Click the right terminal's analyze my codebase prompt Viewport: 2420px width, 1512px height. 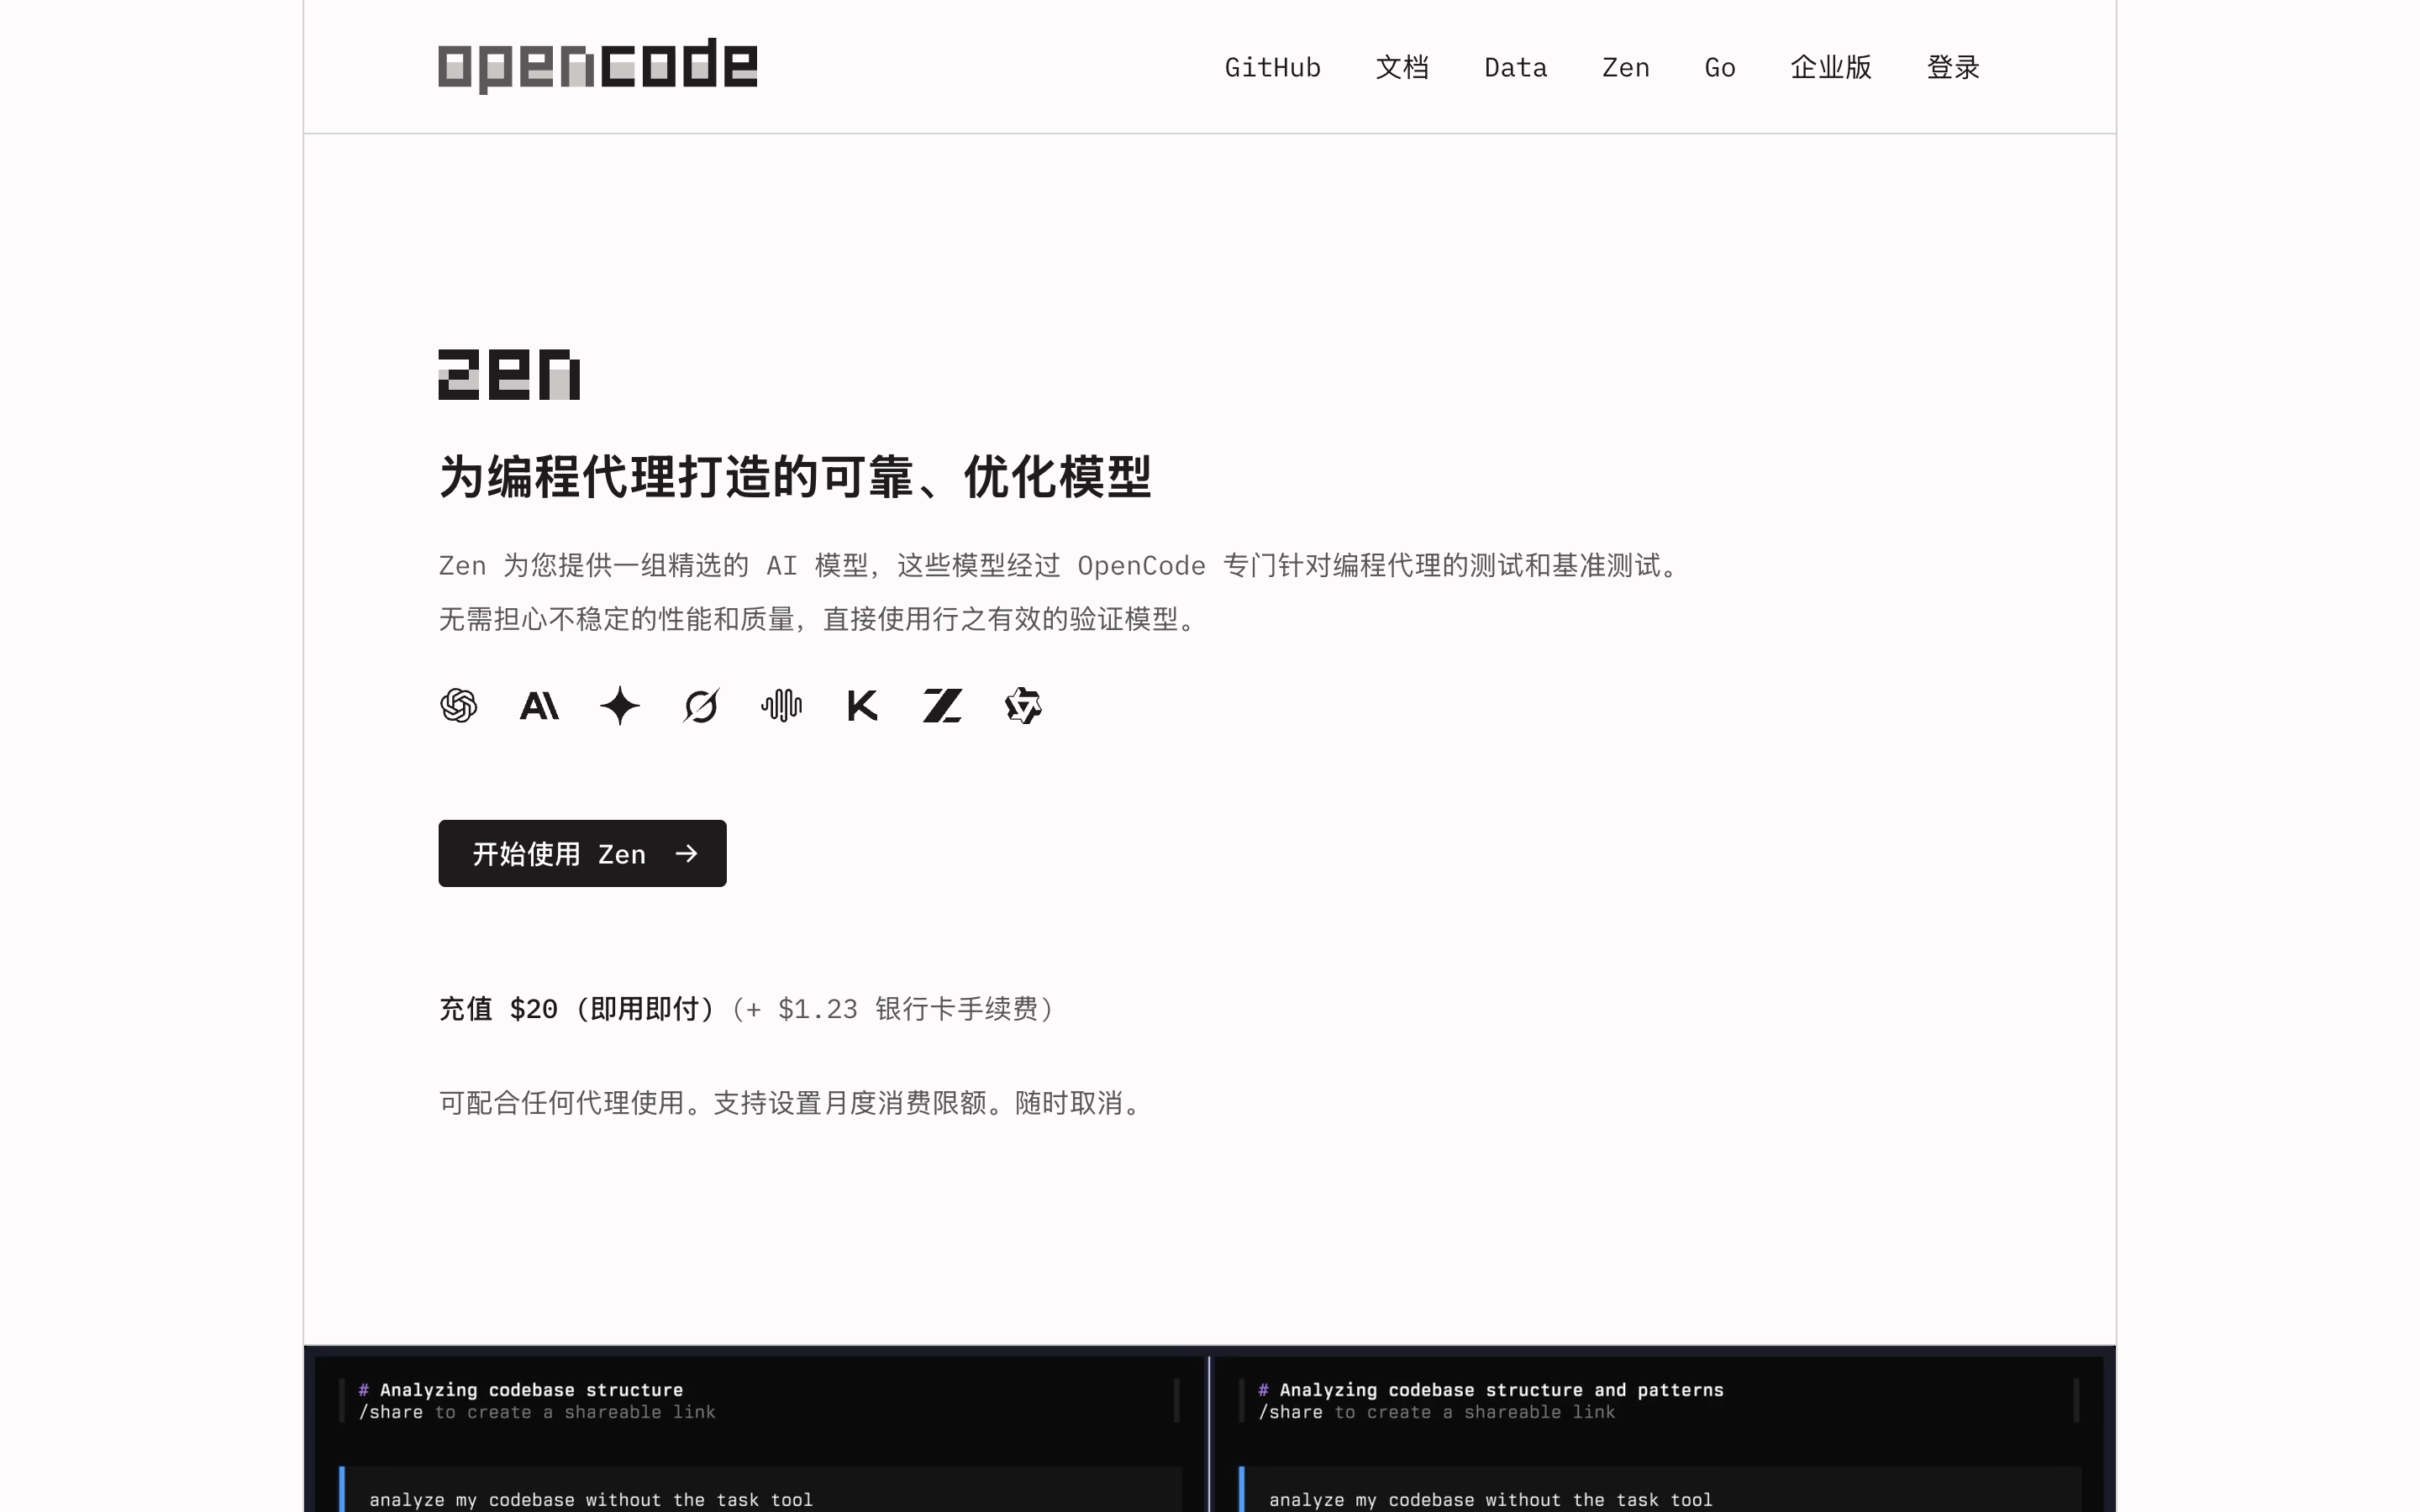tap(1491, 1499)
